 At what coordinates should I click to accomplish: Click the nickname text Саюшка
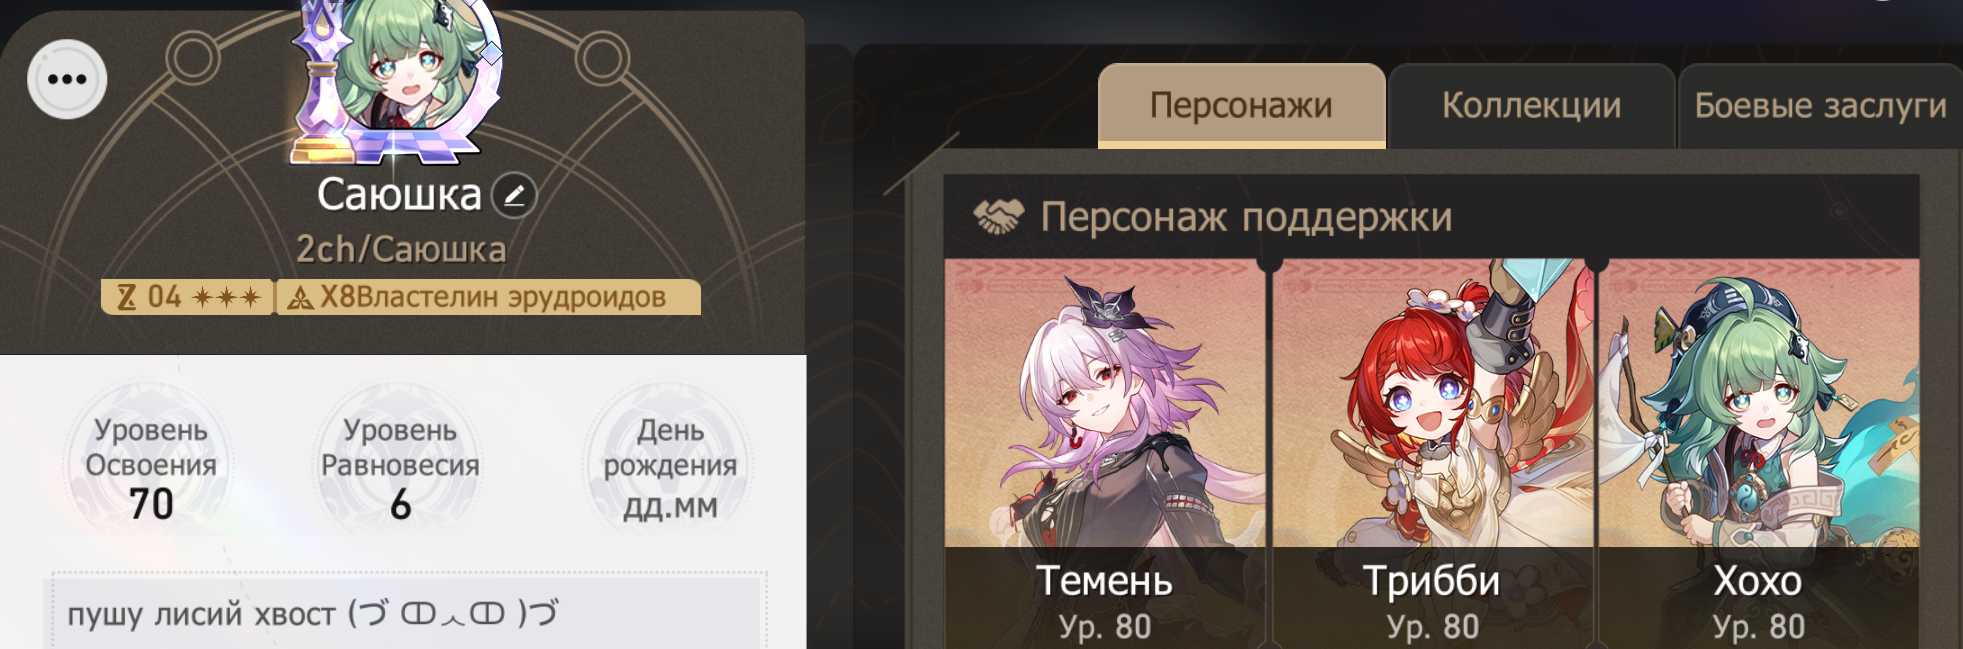[x=399, y=195]
